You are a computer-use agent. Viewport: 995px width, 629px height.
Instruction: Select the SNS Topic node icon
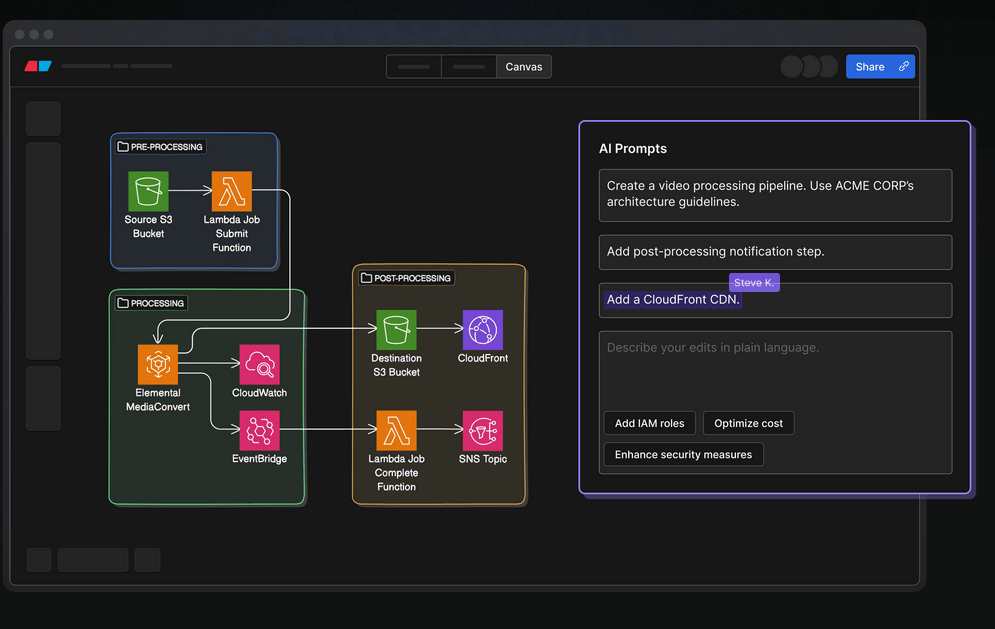[483, 430]
